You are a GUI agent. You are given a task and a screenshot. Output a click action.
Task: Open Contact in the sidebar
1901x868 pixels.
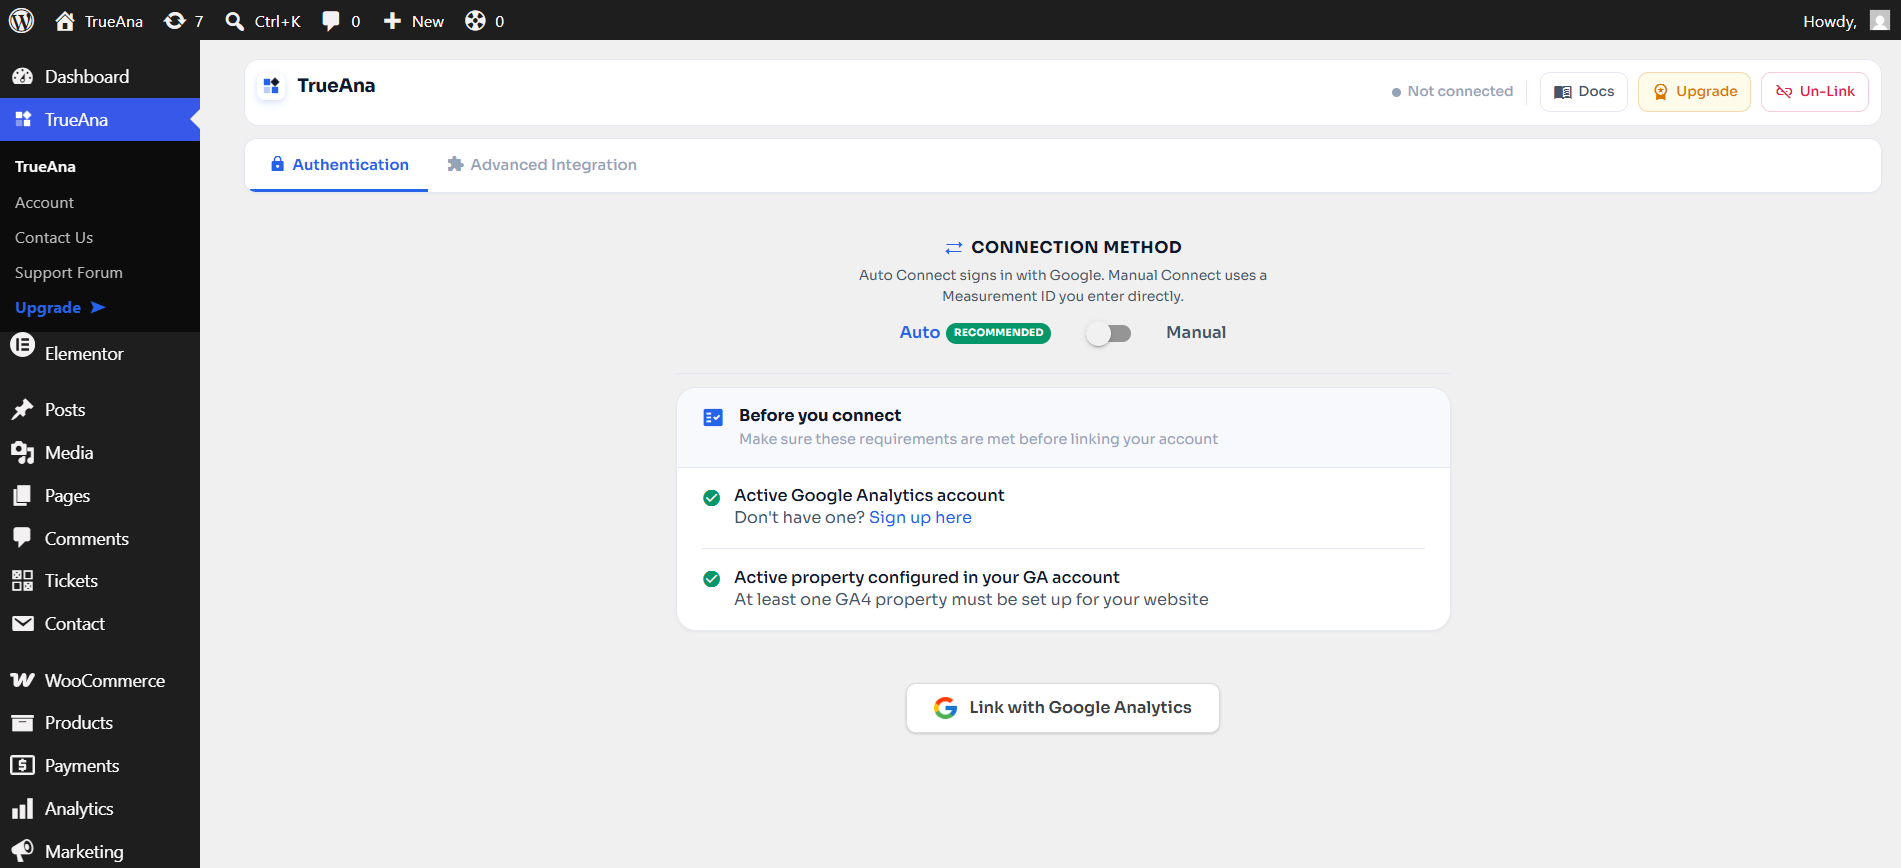pos(100,624)
